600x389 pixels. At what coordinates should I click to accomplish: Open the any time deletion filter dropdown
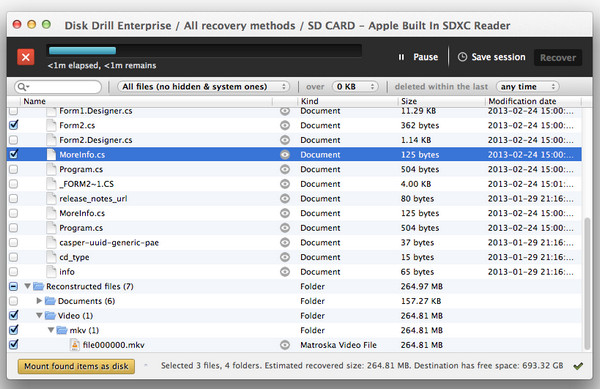528,87
